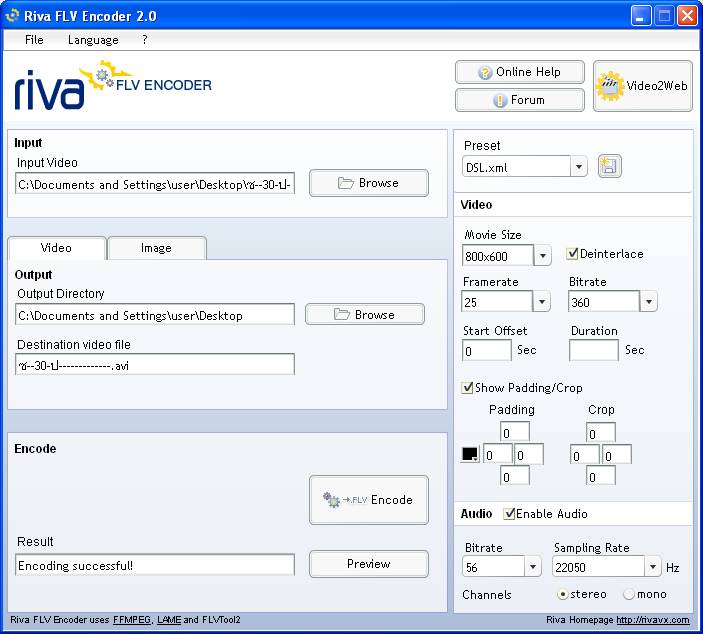Uncheck Enable Audio
Screen dimensions: 703x634
click(x=508, y=513)
